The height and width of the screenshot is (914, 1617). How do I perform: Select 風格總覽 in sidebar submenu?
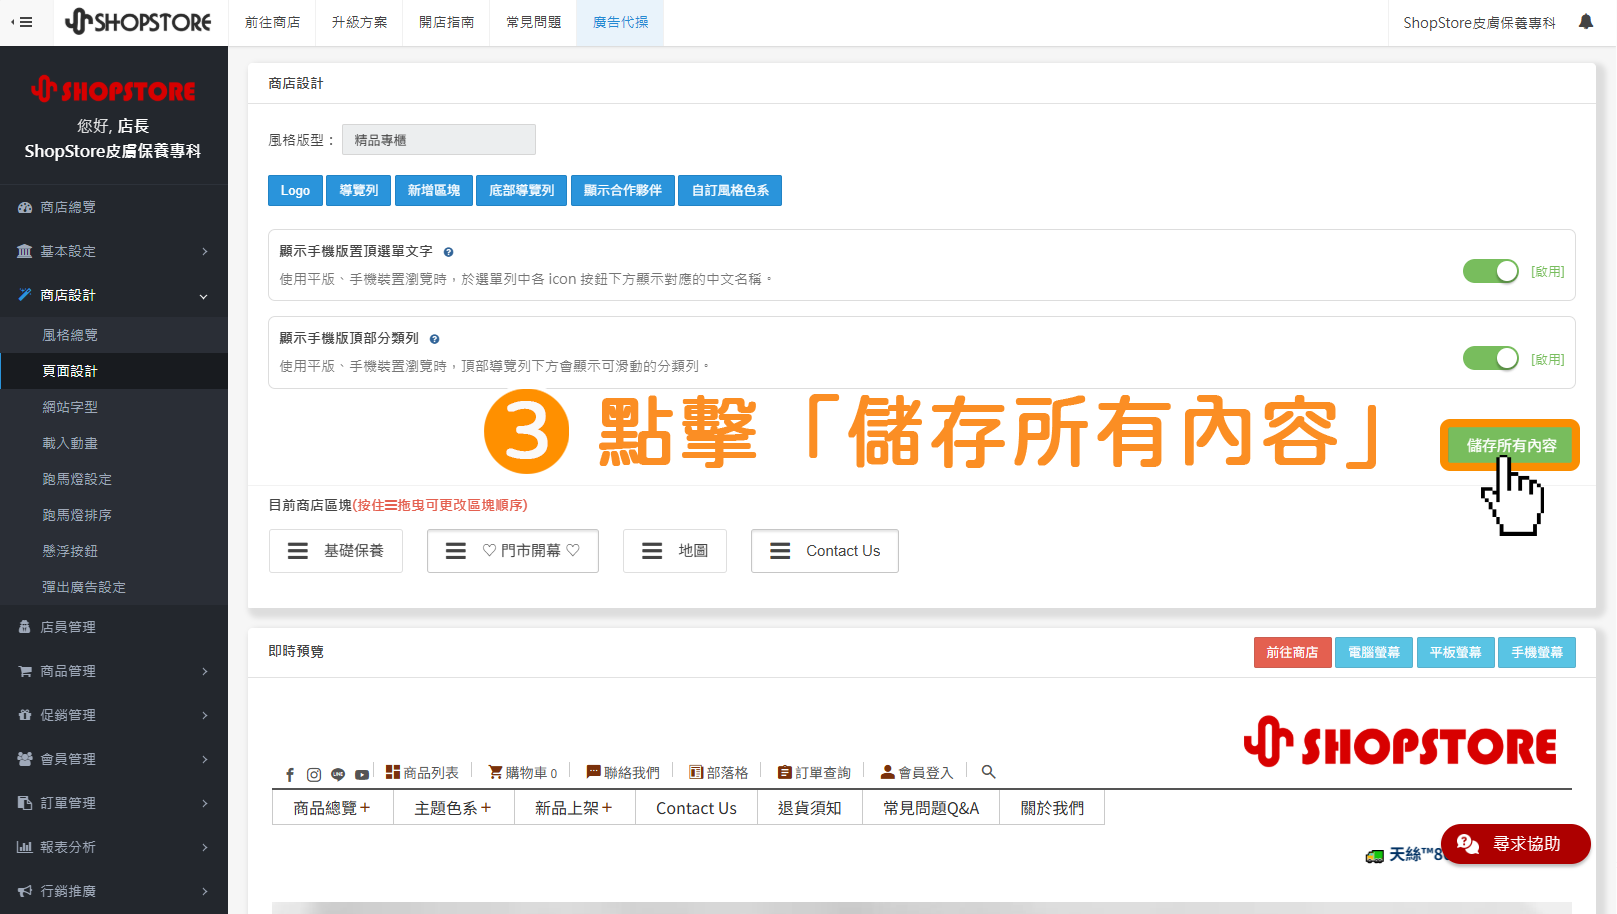click(114, 335)
